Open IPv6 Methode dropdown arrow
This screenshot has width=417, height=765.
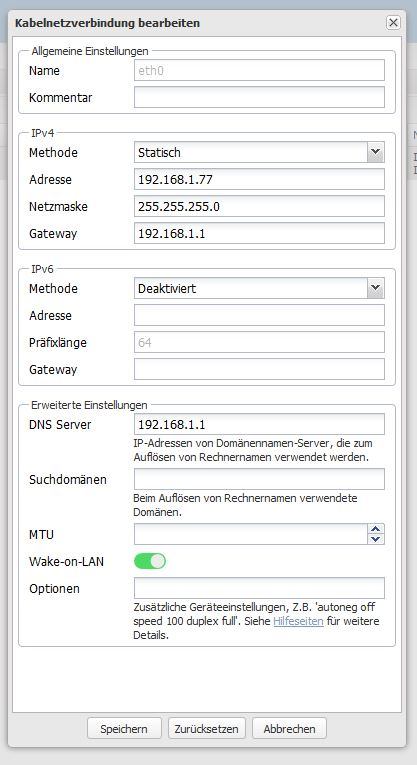coord(375,288)
